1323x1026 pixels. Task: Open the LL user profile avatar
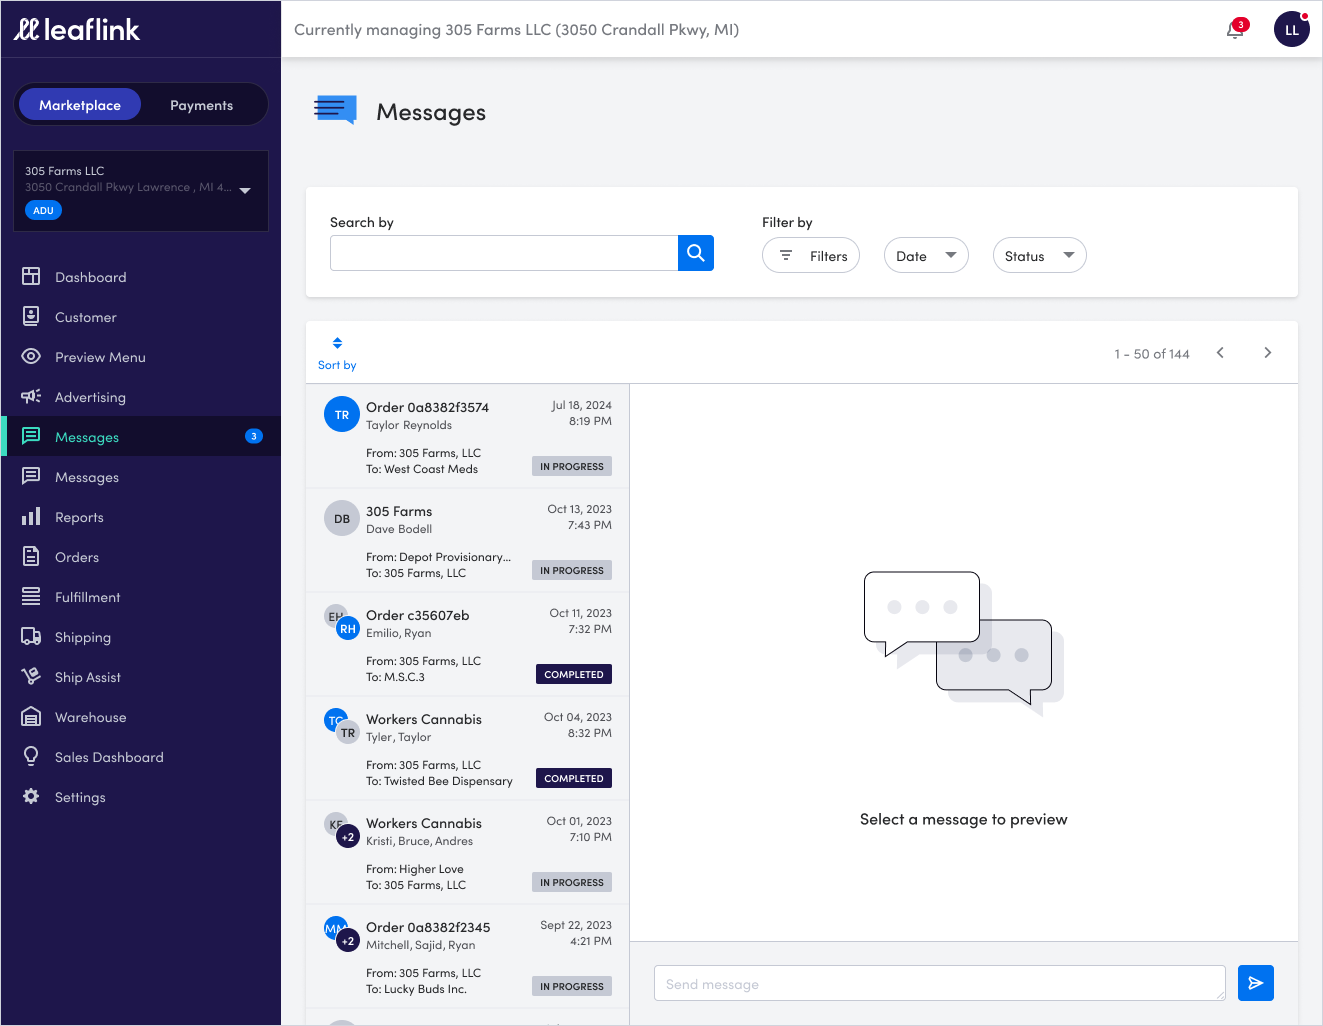[1292, 30]
